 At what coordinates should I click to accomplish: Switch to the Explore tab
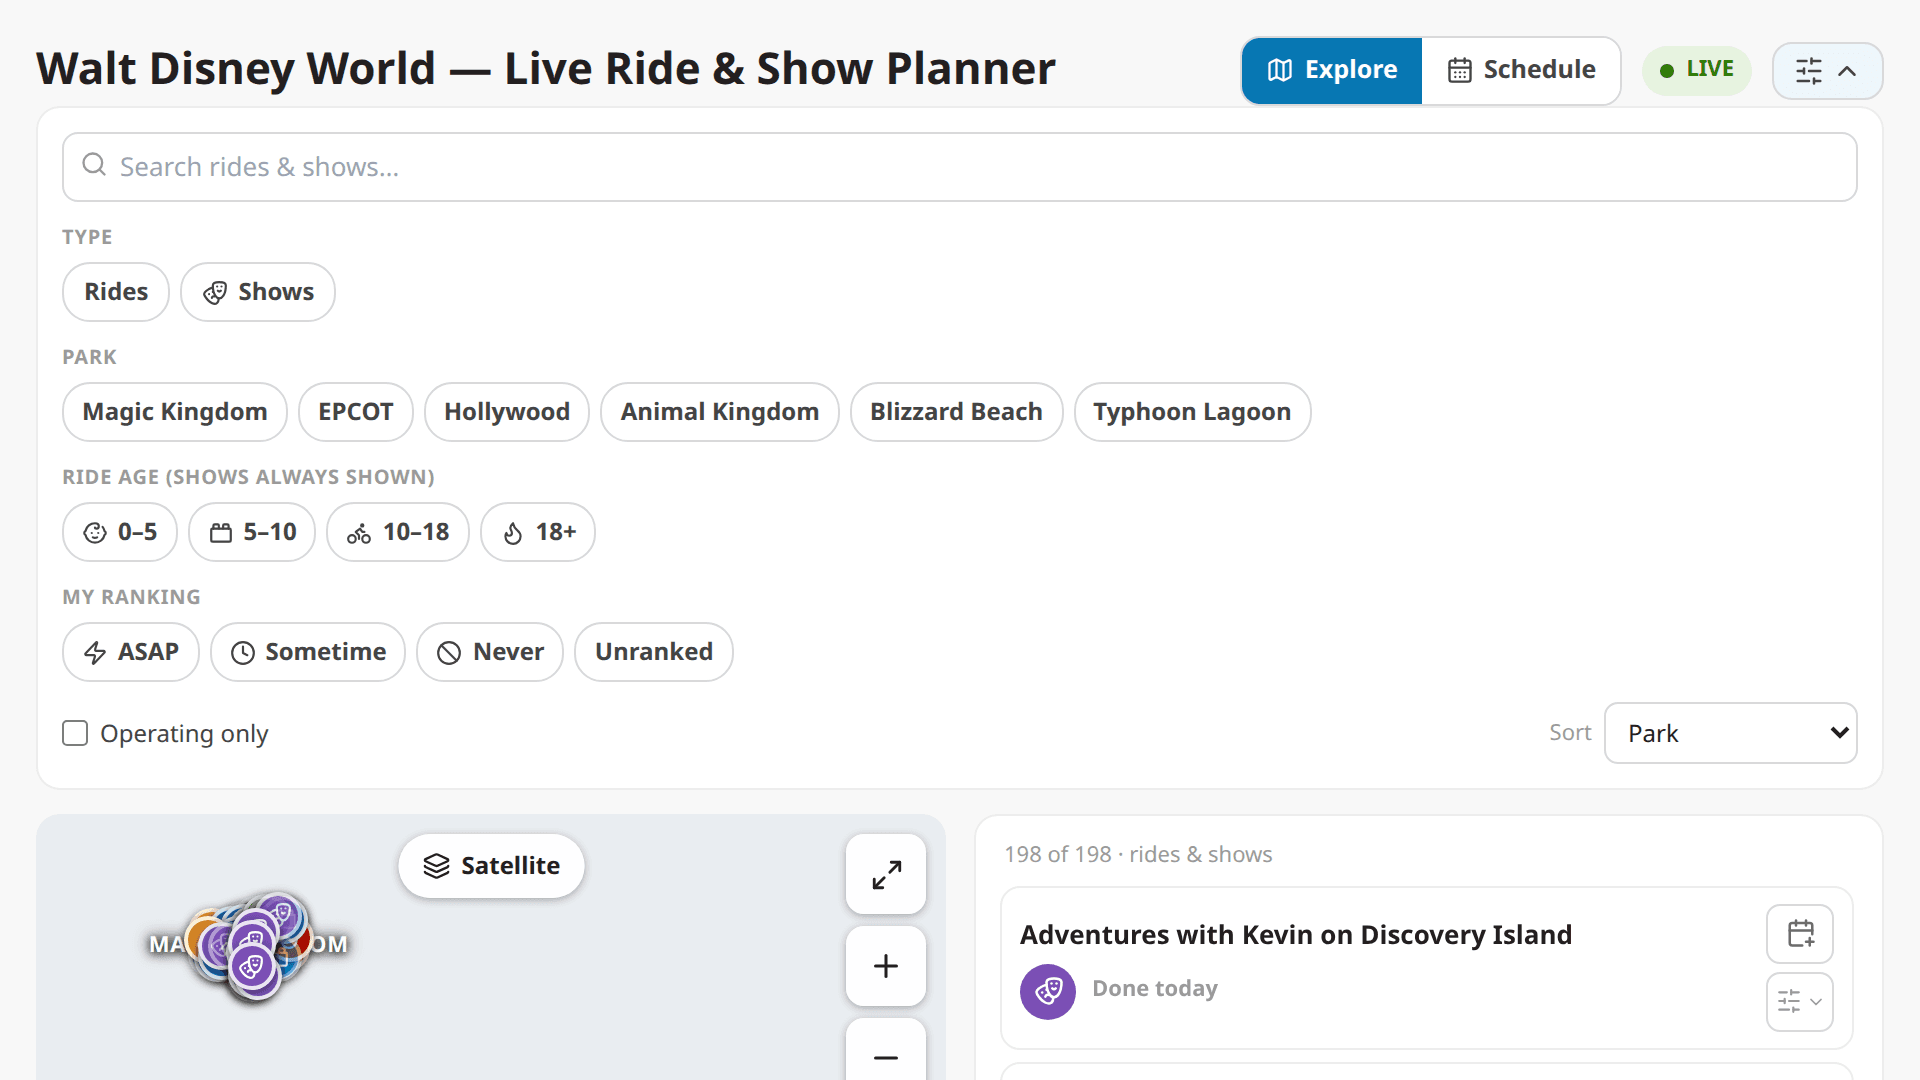(x=1332, y=70)
